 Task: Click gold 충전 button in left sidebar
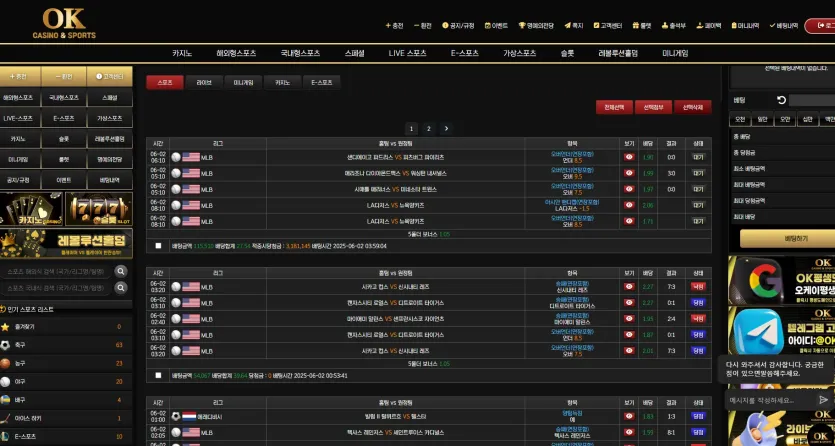tap(20, 77)
